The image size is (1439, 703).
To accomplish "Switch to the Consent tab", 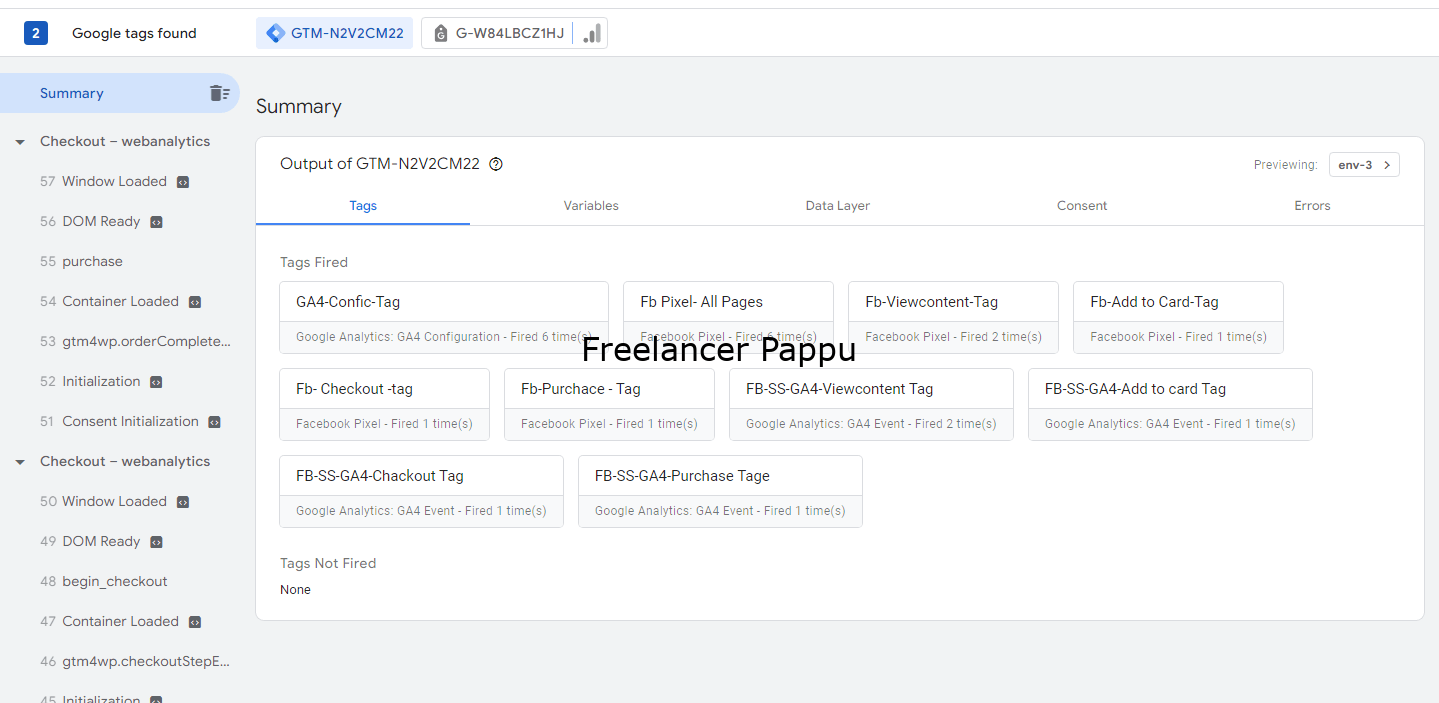I will (x=1082, y=205).
